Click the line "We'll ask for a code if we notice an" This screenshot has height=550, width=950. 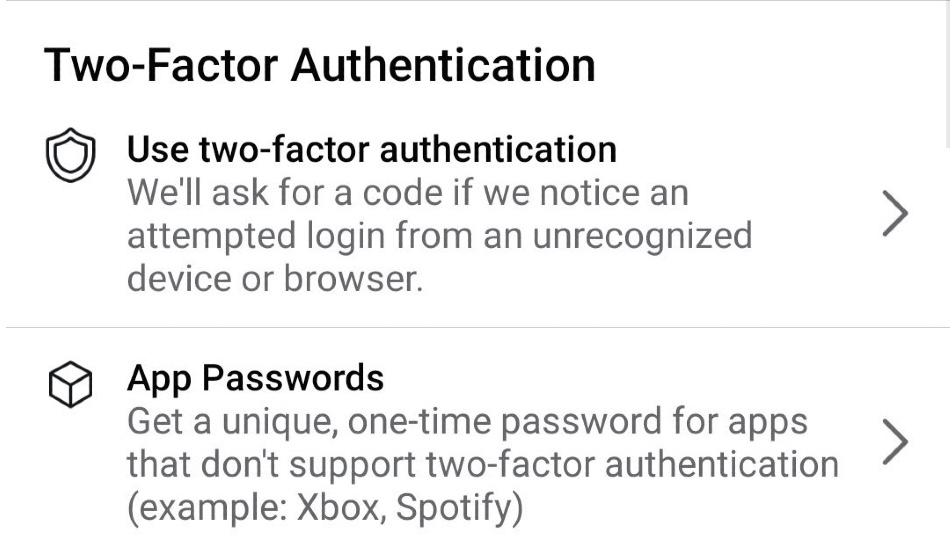click(x=408, y=193)
